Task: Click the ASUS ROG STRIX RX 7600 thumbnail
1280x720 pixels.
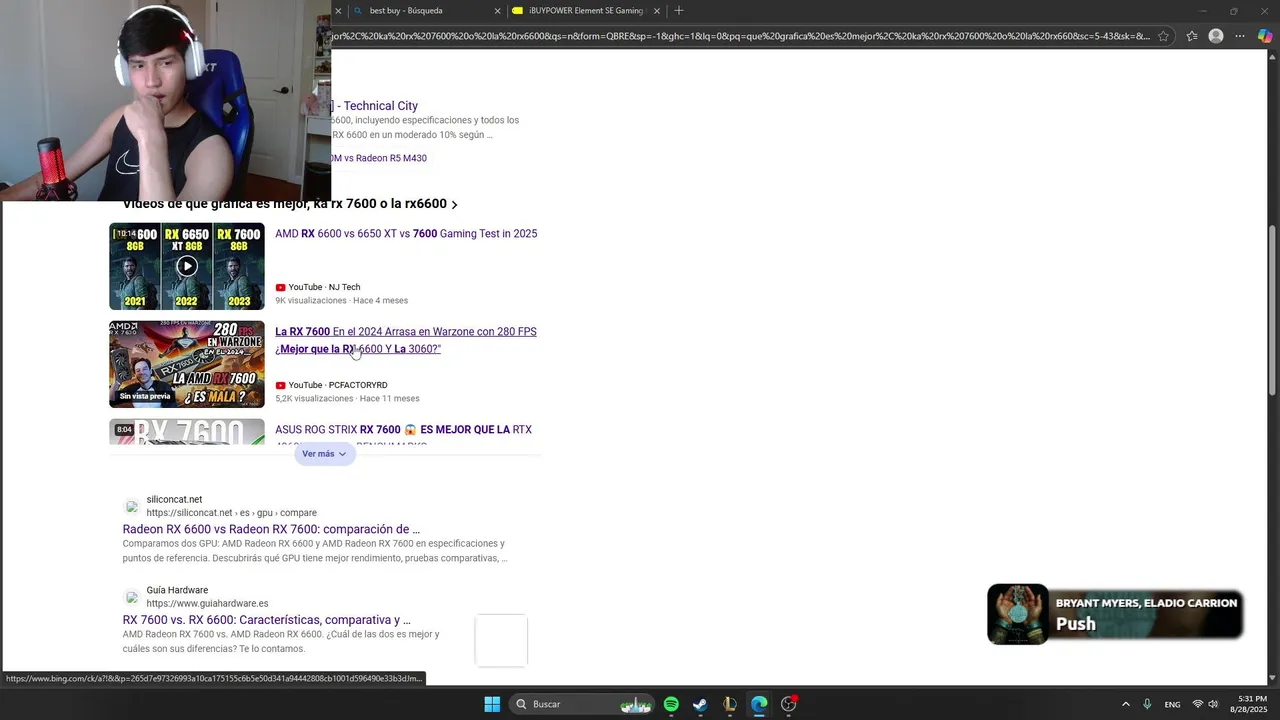Action: 187,432
